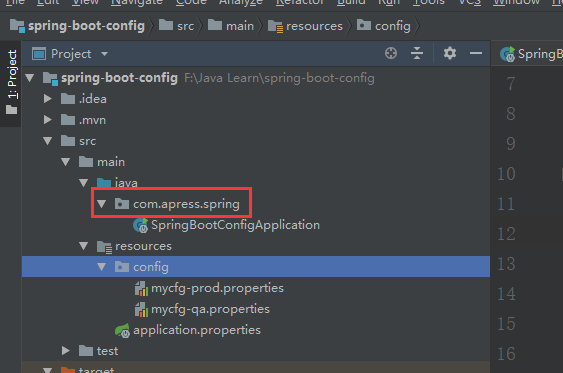Click the locate-file crosshair icon
Image resolution: width=563 pixels, height=373 pixels.
(391, 53)
